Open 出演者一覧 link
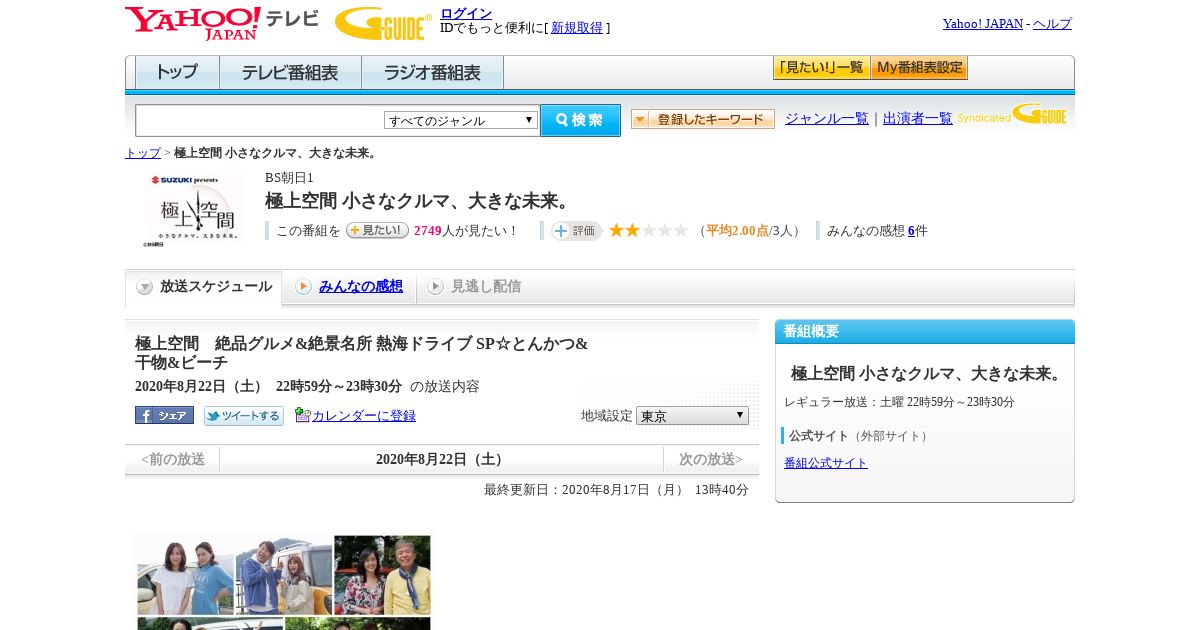The height and width of the screenshot is (630, 1200). tap(917, 118)
